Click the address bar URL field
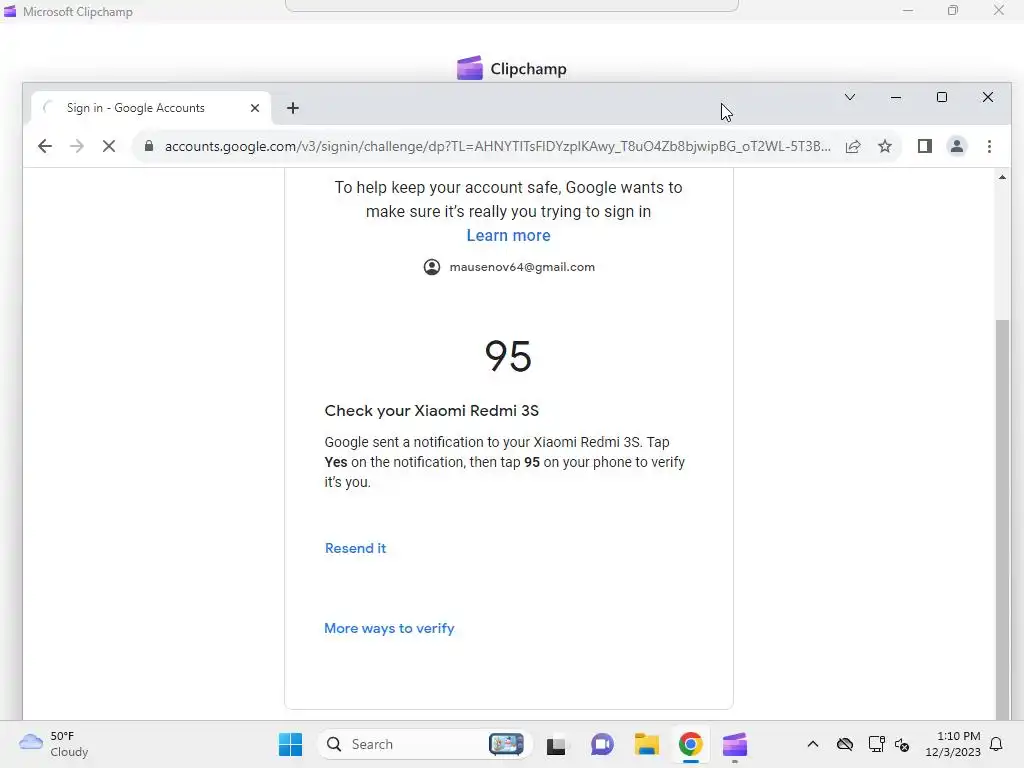This screenshot has width=1024, height=768. 498,146
